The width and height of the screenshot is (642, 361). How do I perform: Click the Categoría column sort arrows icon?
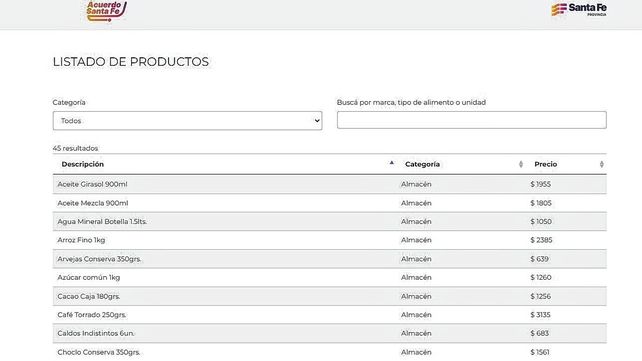tap(521, 164)
